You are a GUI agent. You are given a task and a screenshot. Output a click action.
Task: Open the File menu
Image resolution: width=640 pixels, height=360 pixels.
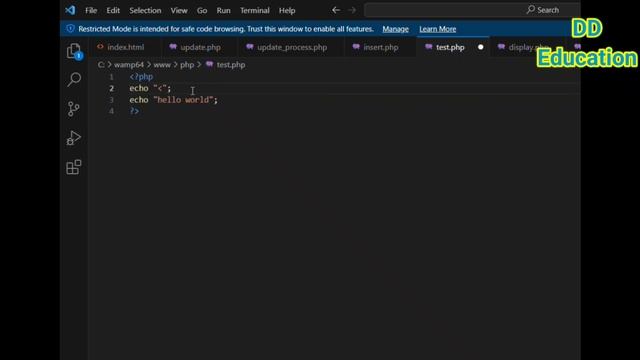[x=91, y=11]
